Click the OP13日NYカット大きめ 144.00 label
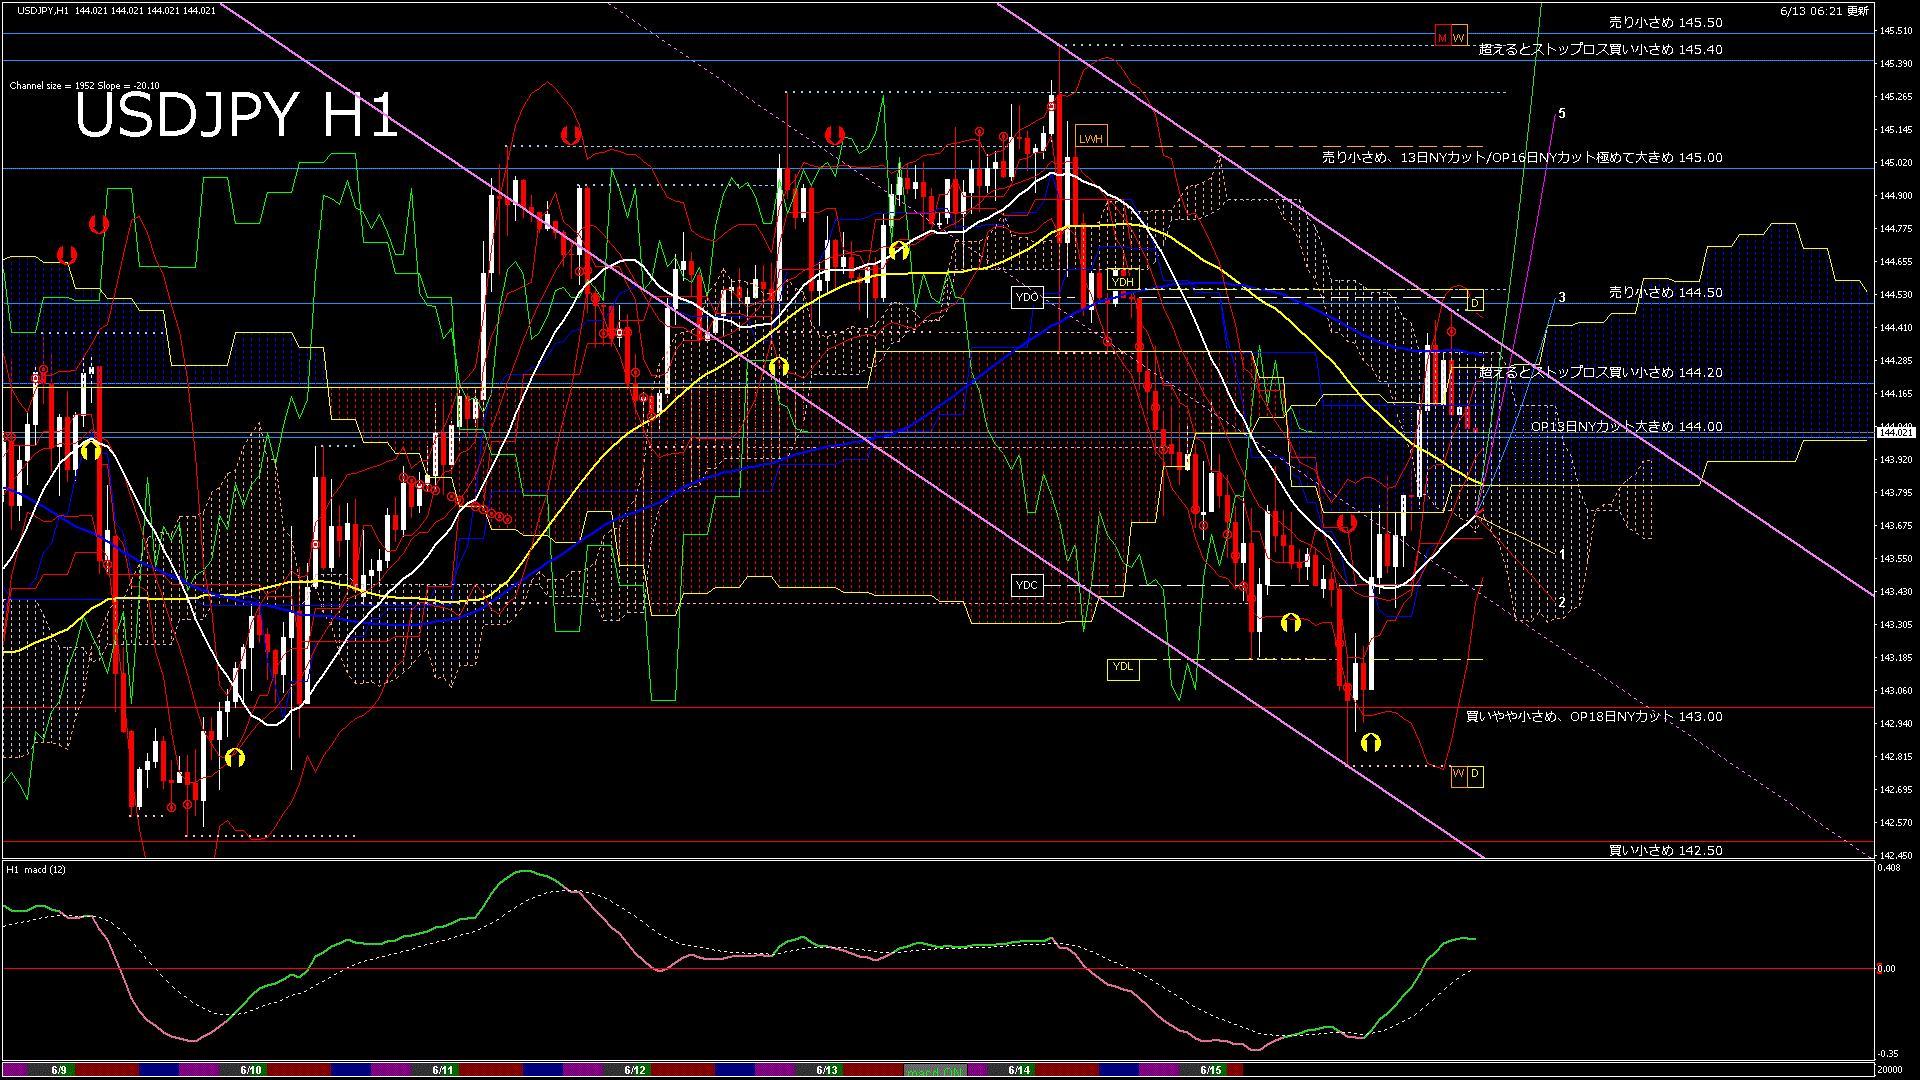Viewport: 1920px width, 1080px height. pyautogui.click(x=1626, y=426)
